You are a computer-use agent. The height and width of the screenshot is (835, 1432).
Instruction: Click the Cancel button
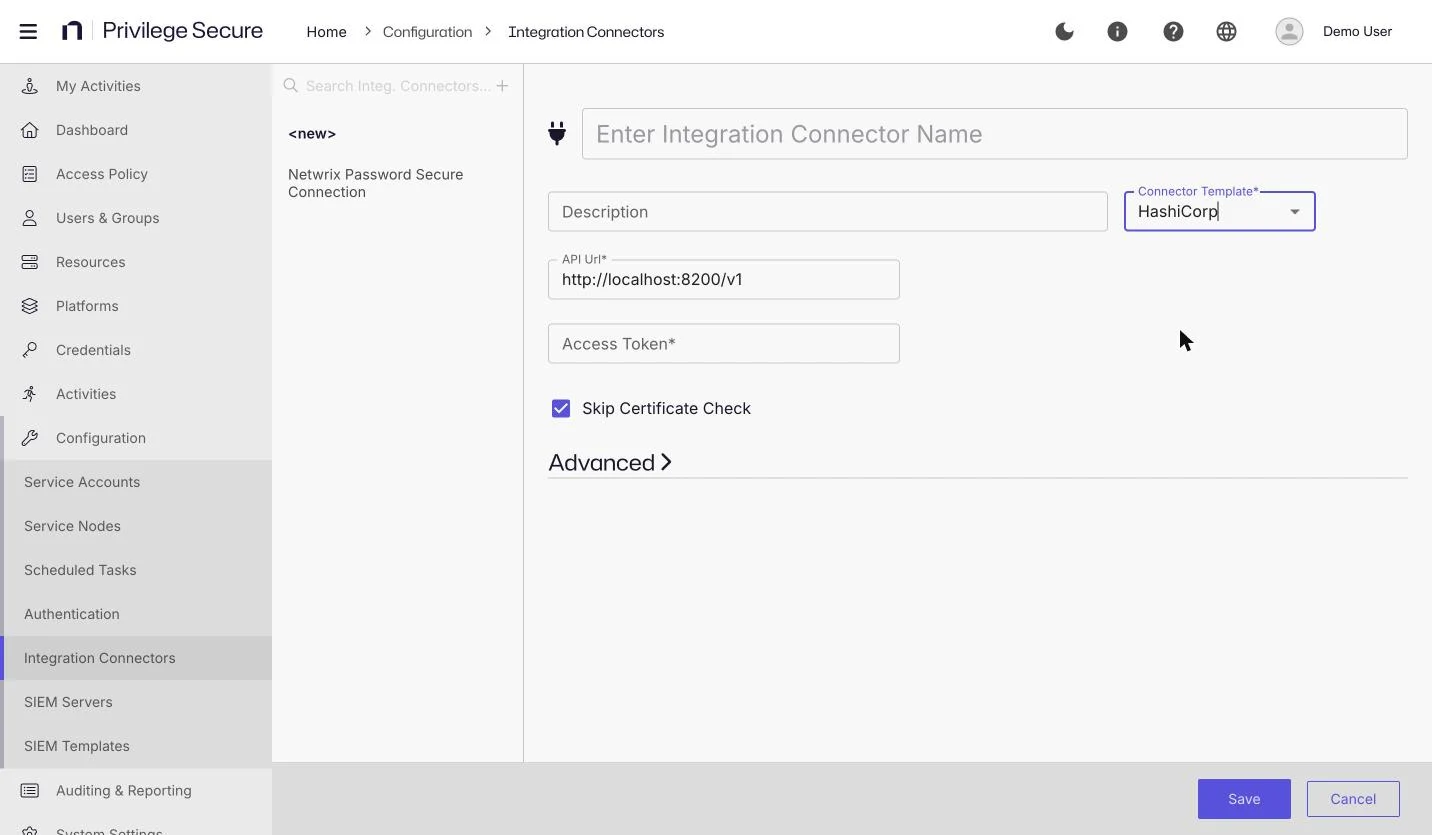pyautogui.click(x=1353, y=799)
